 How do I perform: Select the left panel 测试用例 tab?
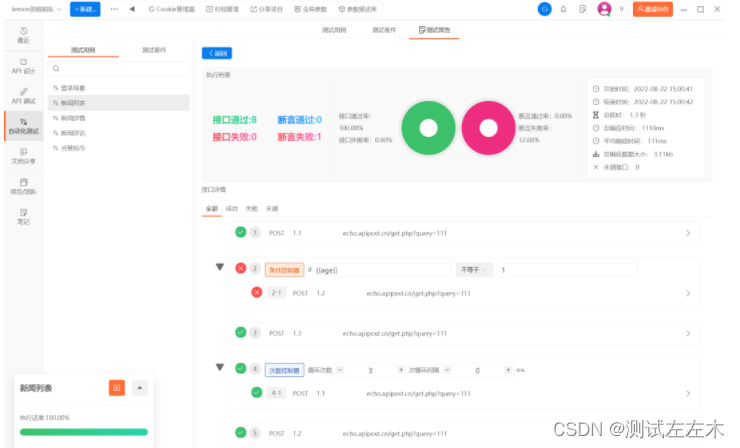coord(83,50)
